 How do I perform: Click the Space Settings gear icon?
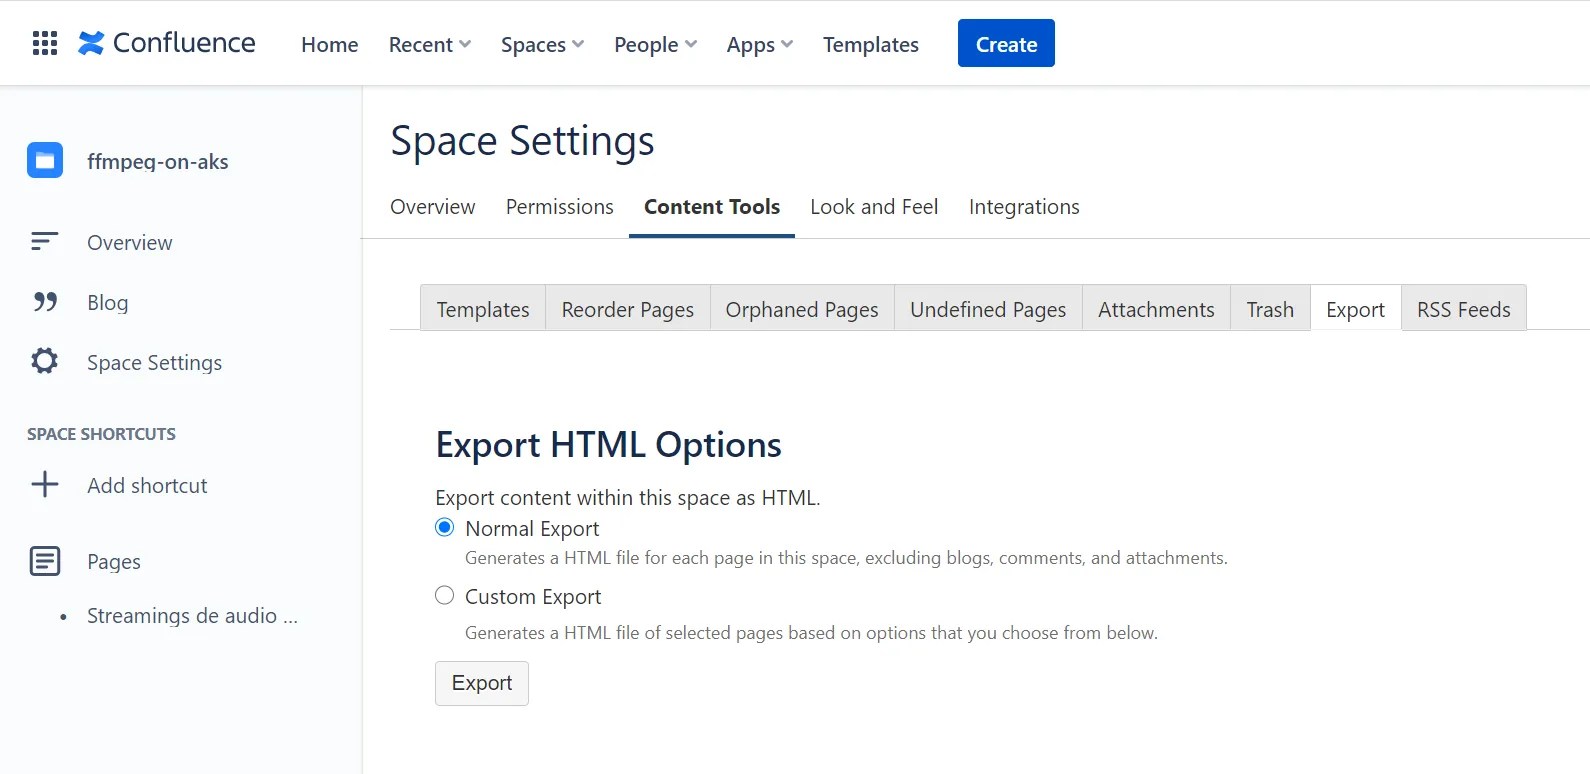[45, 361]
